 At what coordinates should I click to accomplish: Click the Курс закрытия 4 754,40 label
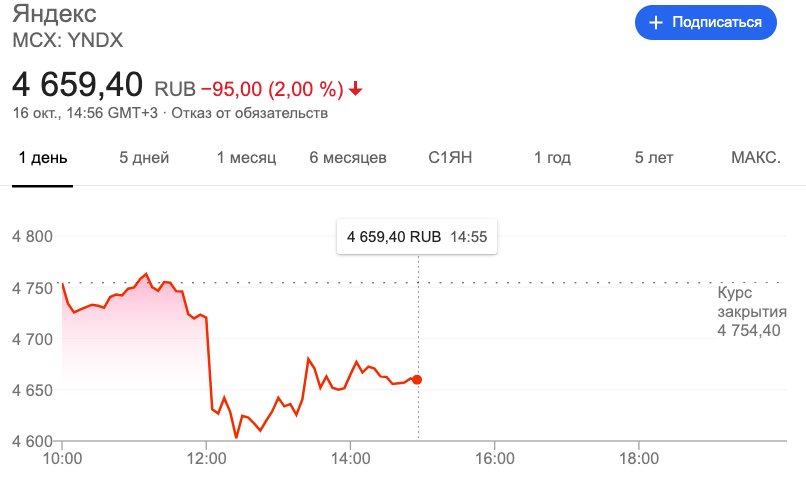752,312
